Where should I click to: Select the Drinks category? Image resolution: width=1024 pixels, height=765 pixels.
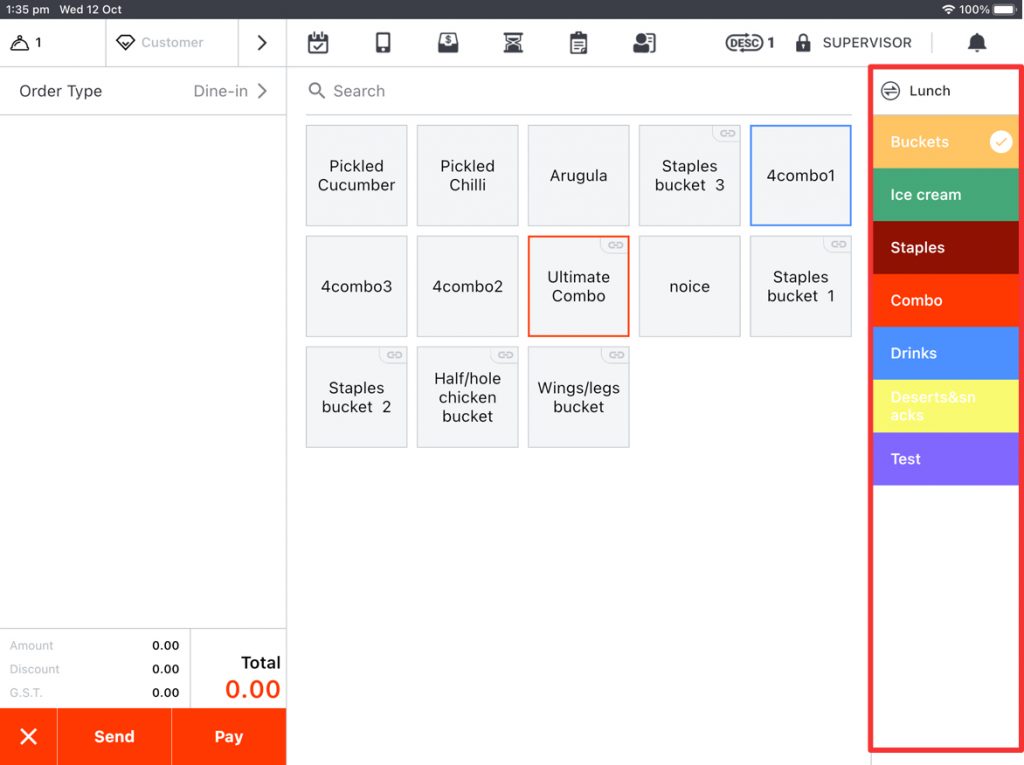coord(945,353)
